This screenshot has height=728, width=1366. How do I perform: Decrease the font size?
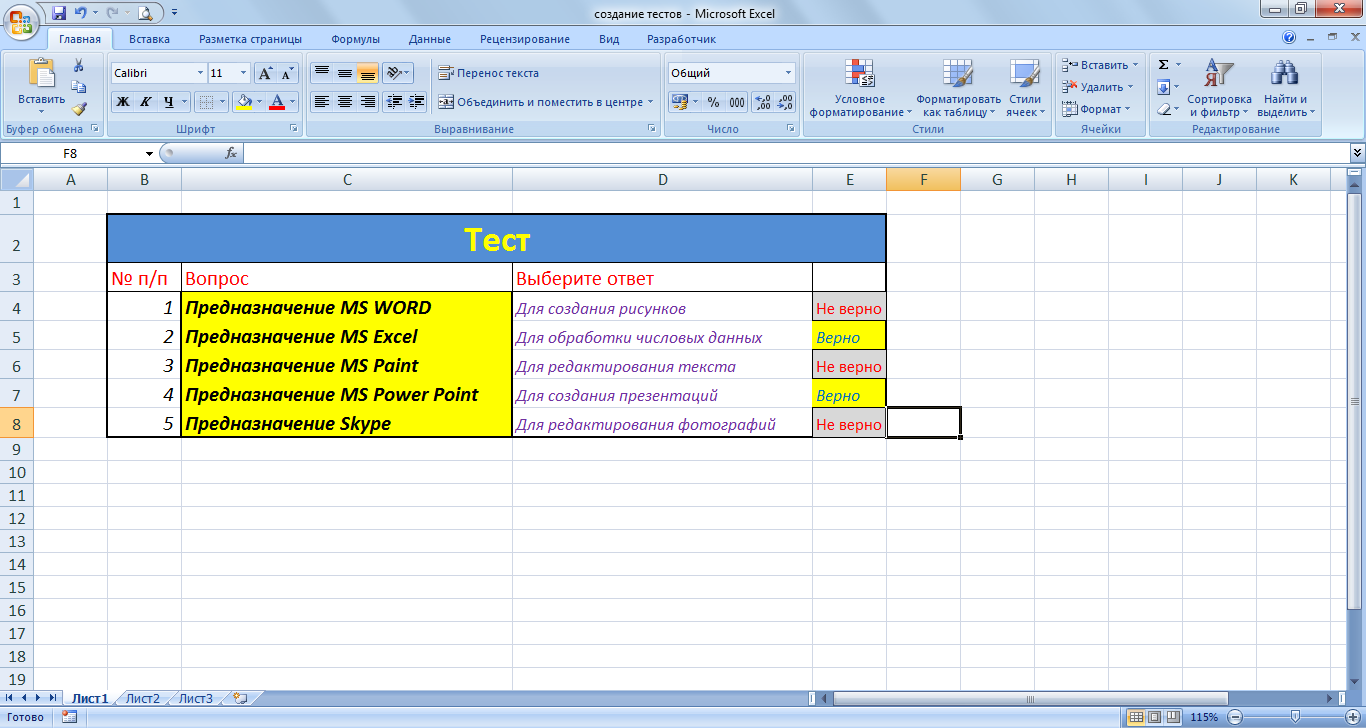(x=287, y=73)
